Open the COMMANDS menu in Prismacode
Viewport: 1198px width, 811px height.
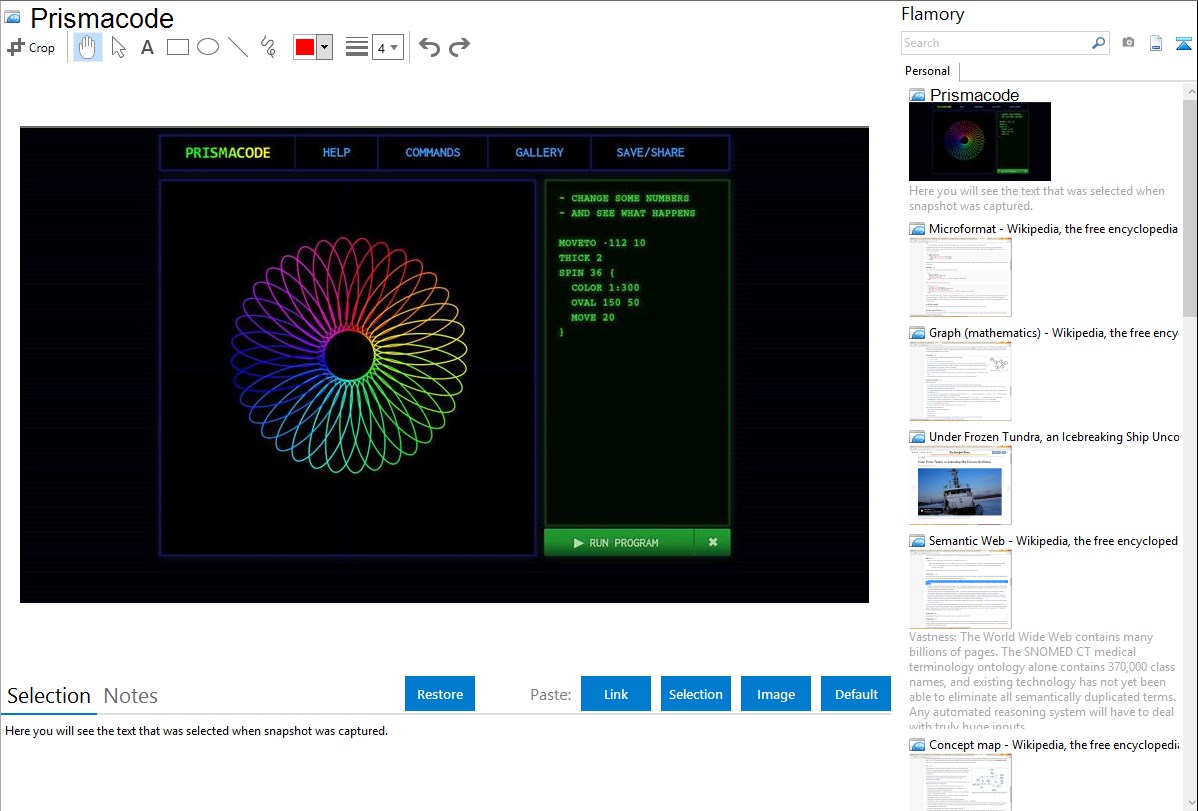pos(432,153)
